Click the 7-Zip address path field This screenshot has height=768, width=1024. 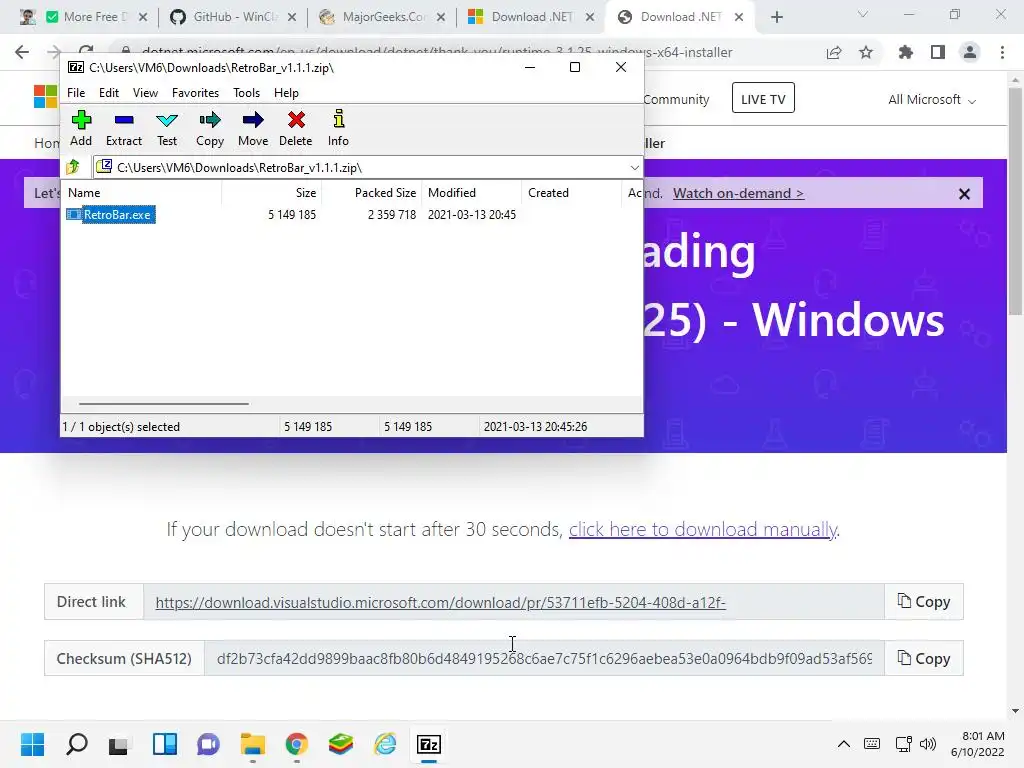(368, 168)
